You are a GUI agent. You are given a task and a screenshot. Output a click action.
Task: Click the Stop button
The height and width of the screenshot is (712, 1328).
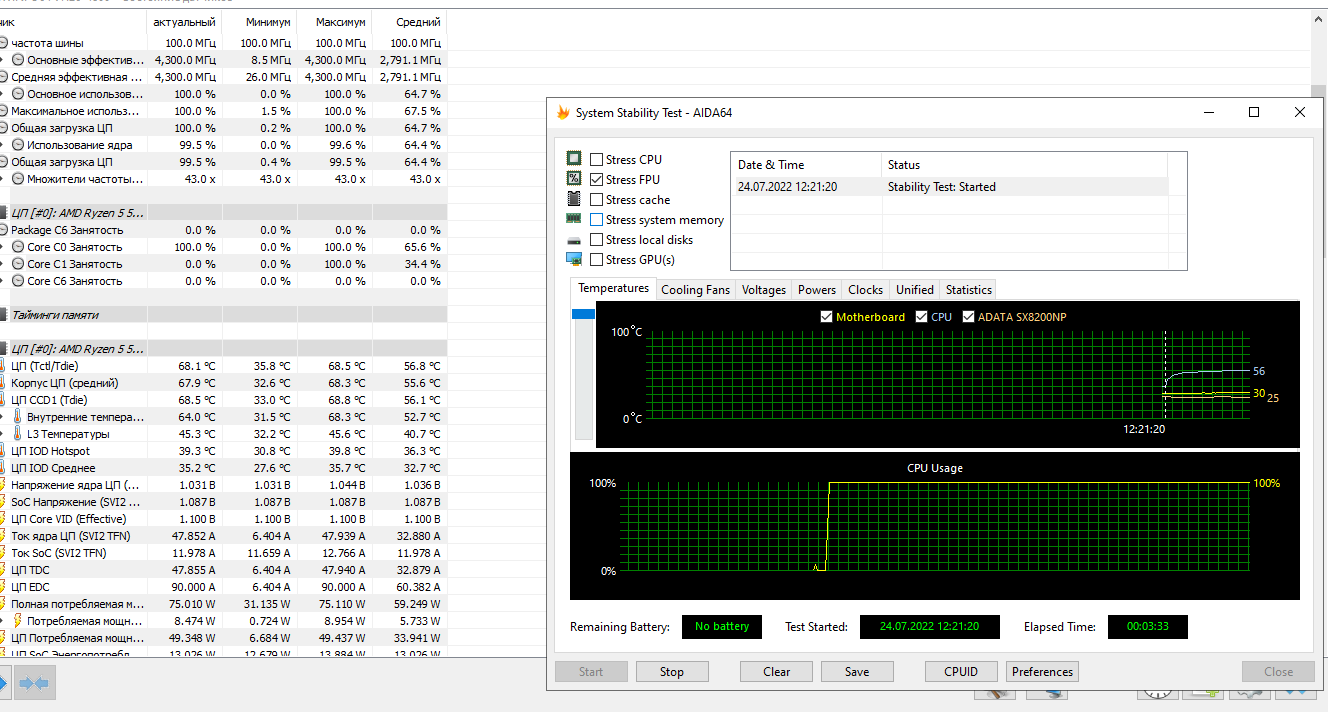(x=672, y=672)
